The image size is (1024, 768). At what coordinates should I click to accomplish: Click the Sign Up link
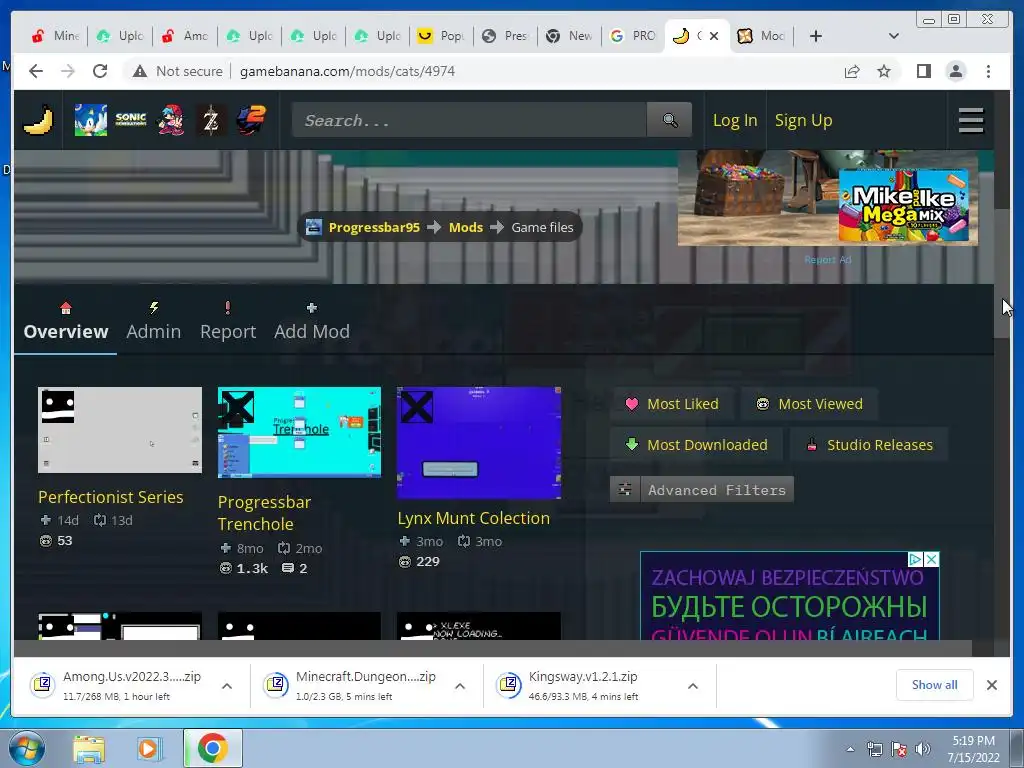(803, 120)
